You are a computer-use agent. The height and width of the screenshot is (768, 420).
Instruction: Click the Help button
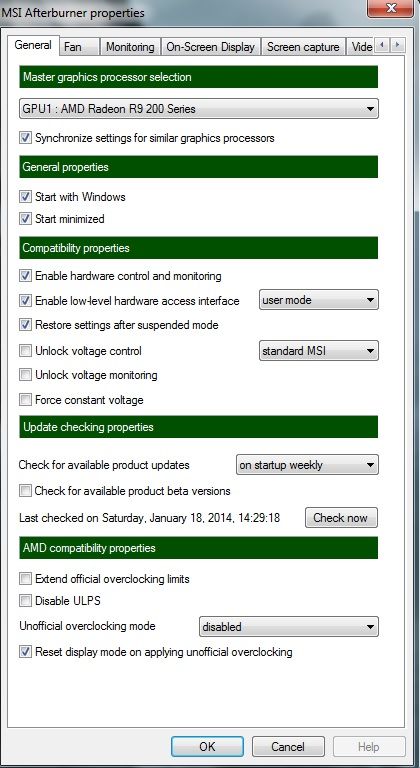point(369,746)
